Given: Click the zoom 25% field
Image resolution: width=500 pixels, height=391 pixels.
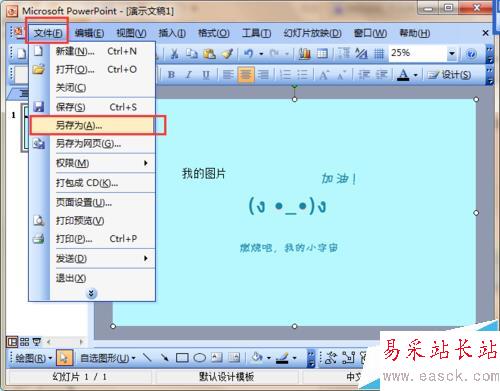Looking at the screenshot, I should [x=417, y=53].
